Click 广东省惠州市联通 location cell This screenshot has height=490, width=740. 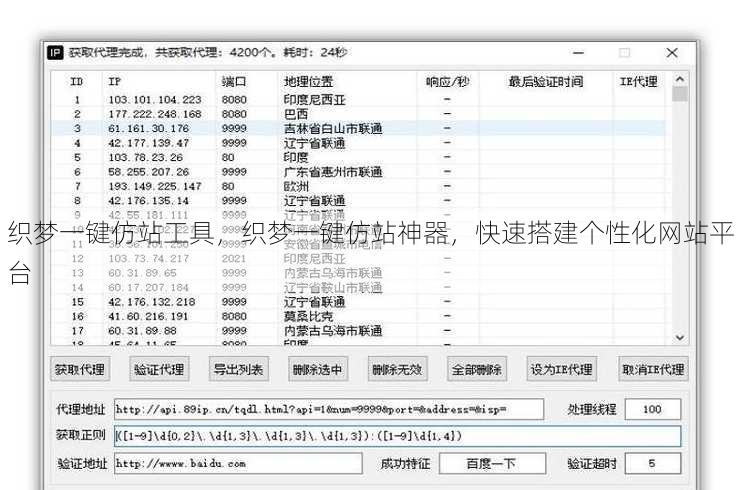(333, 172)
